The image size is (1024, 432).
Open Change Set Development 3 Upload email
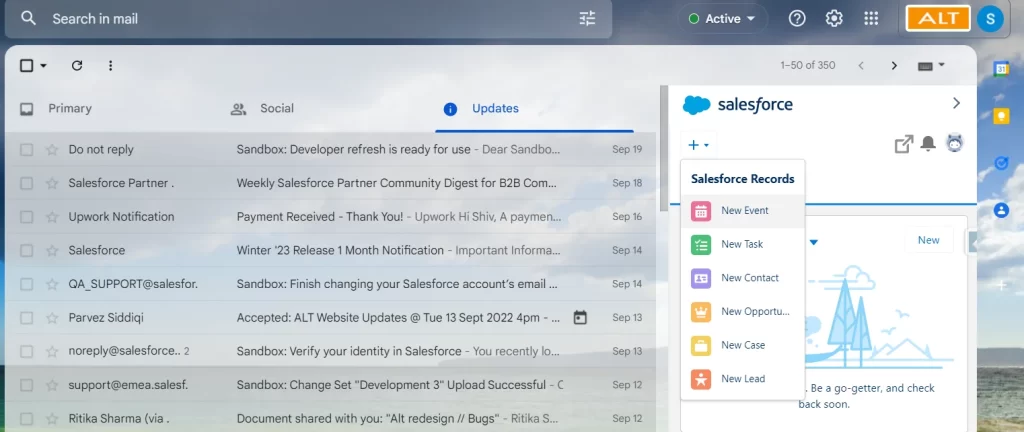pos(330,385)
